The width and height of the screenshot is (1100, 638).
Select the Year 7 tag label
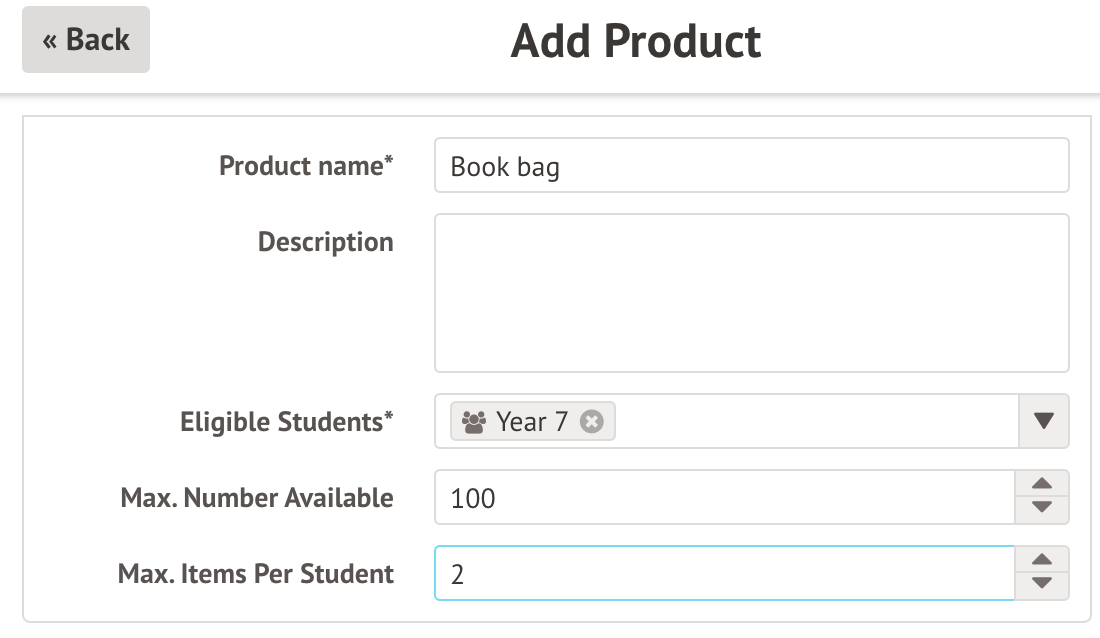(532, 422)
